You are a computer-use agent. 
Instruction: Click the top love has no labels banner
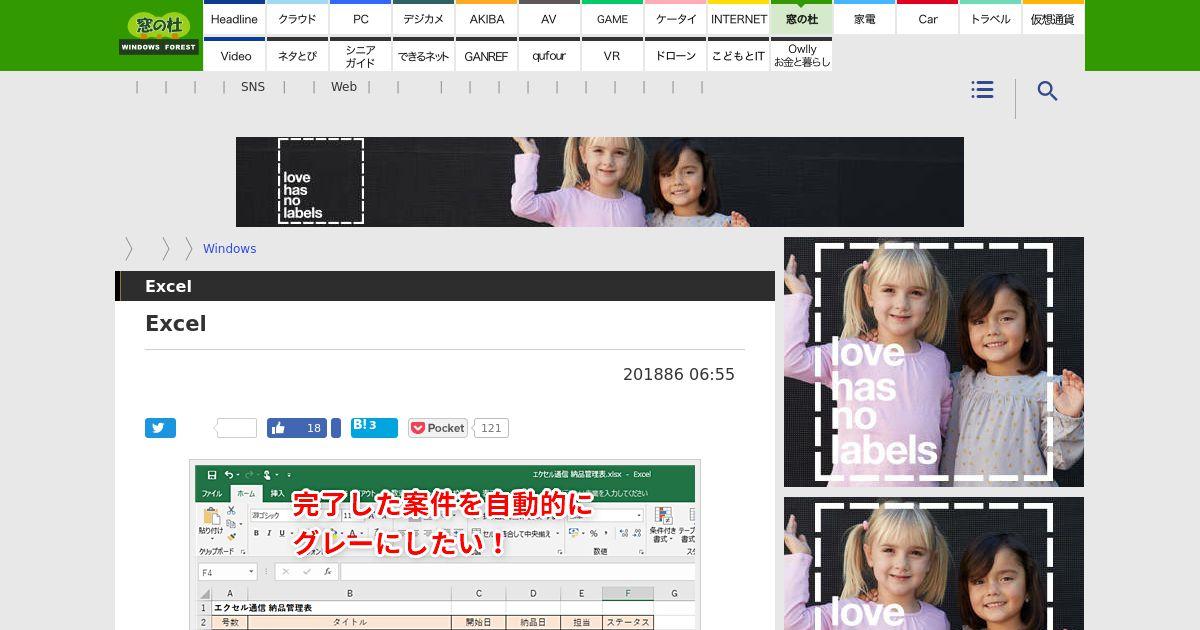(x=600, y=182)
